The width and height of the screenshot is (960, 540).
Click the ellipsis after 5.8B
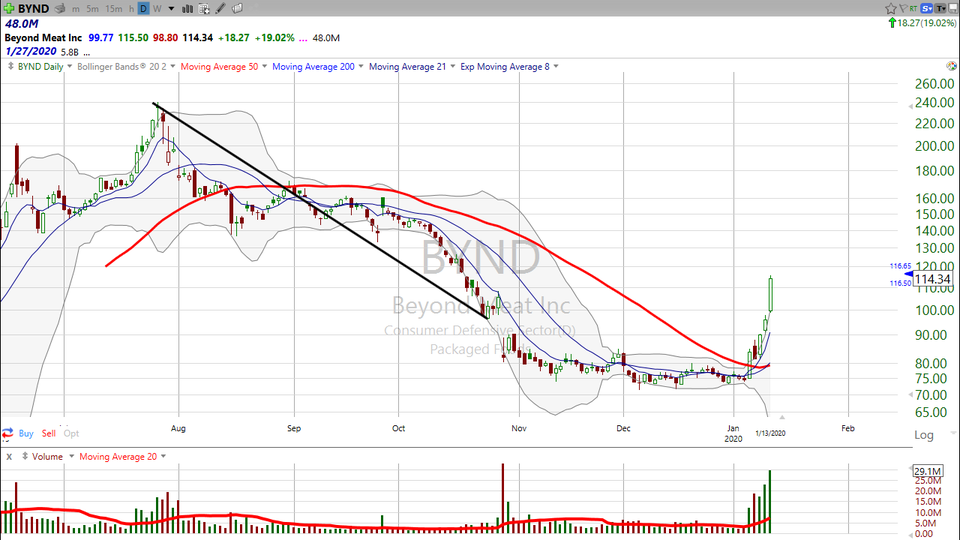87,54
